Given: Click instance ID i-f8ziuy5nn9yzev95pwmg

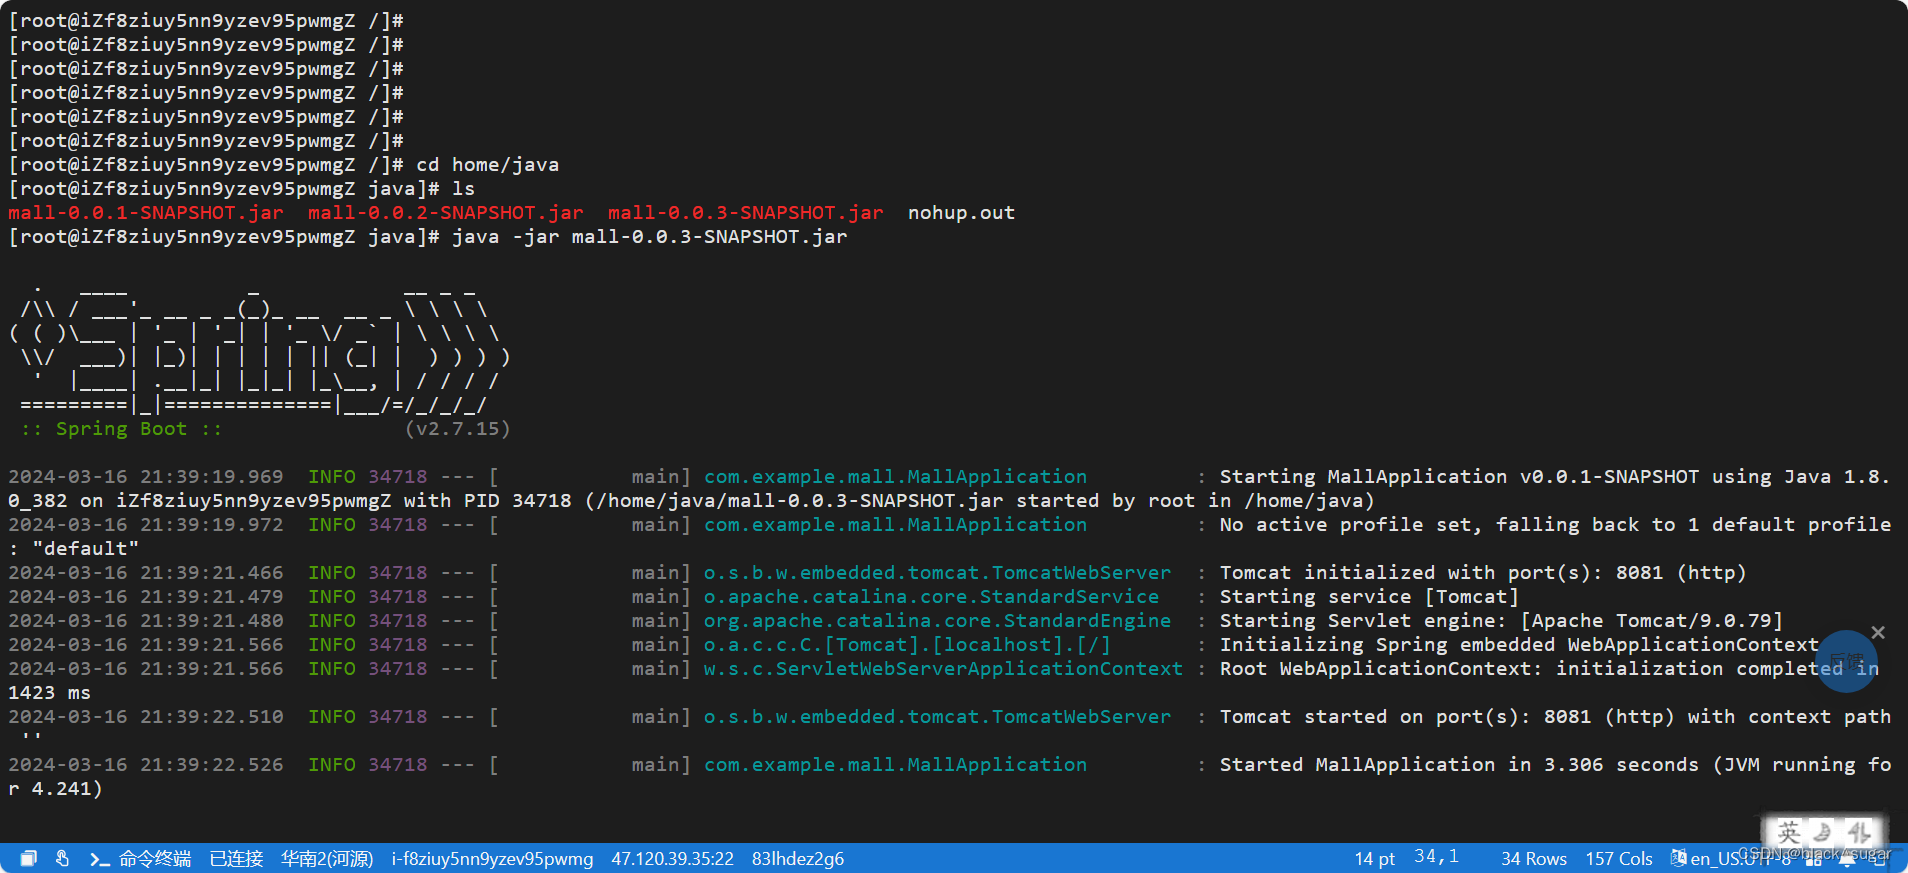Looking at the screenshot, I should pos(492,859).
